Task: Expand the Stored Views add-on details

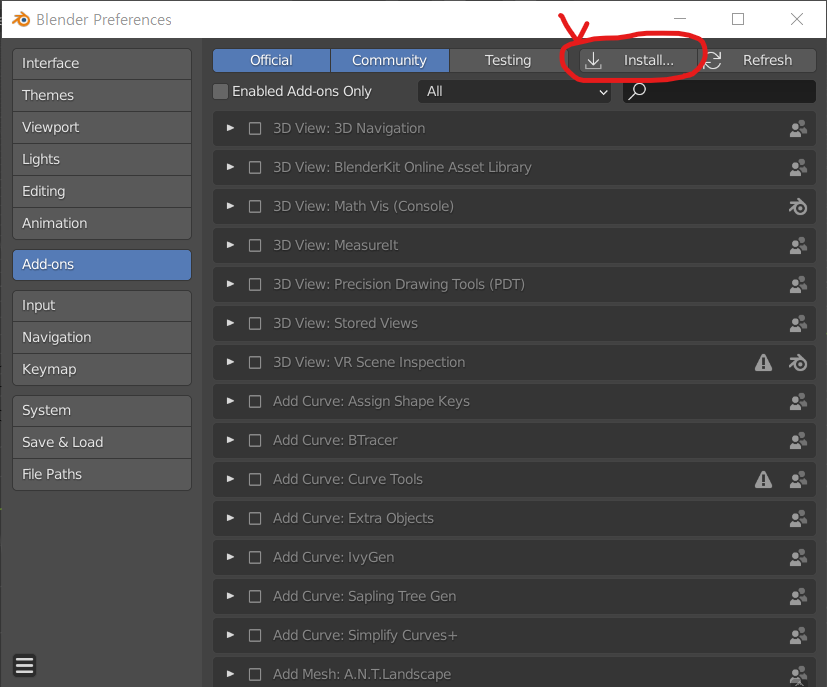Action: (x=230, y=323)
